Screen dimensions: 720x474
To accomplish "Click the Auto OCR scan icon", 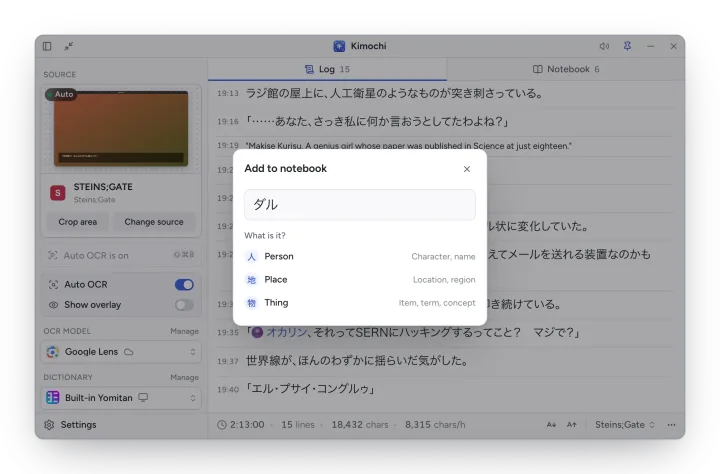I will coord(53,285).
